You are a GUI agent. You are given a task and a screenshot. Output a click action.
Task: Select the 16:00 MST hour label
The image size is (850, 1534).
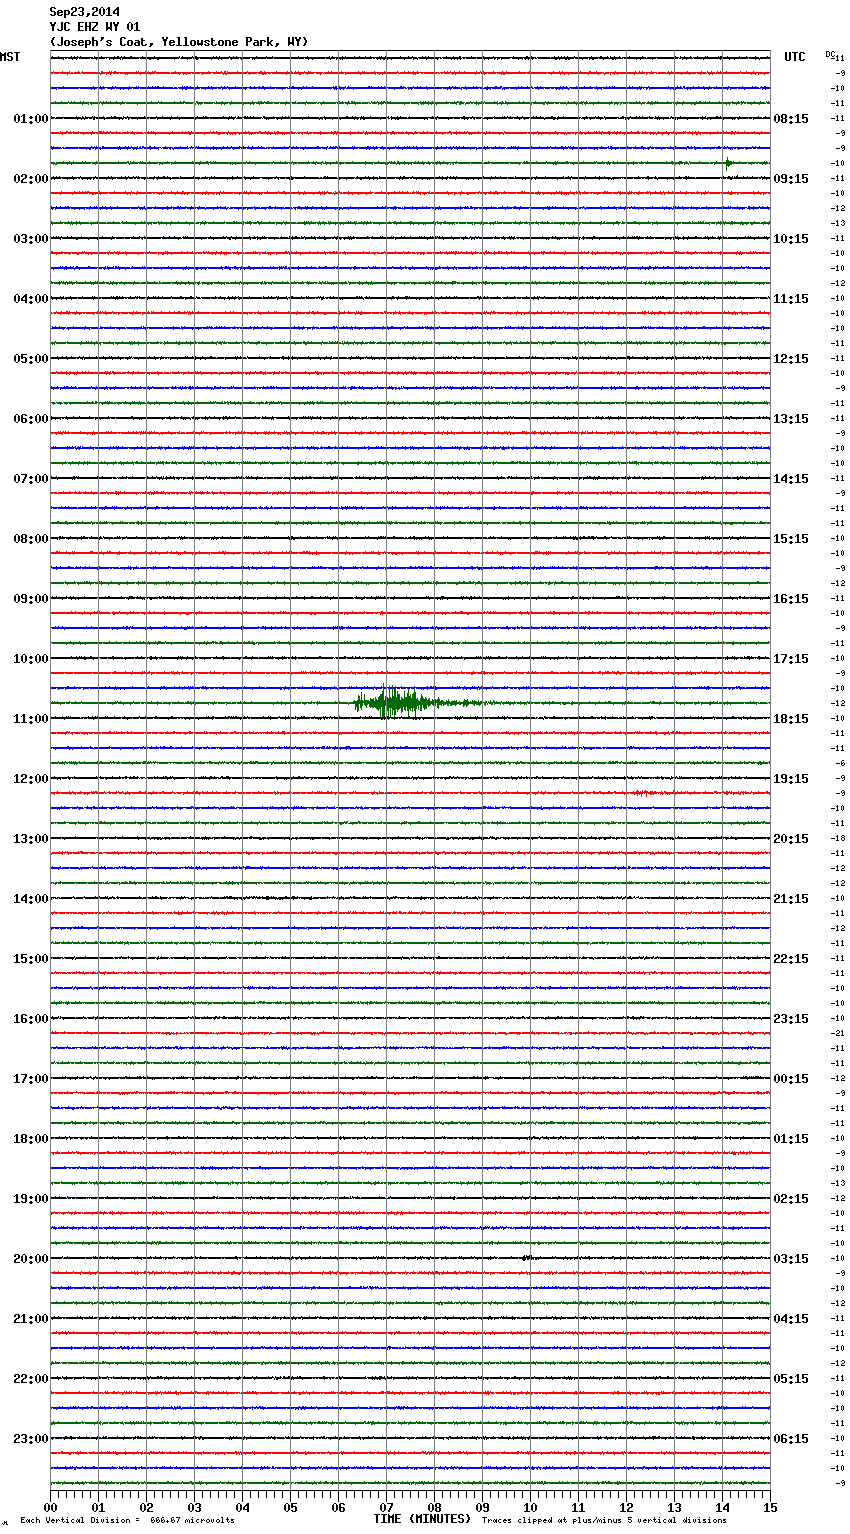tap(31, 1019)
